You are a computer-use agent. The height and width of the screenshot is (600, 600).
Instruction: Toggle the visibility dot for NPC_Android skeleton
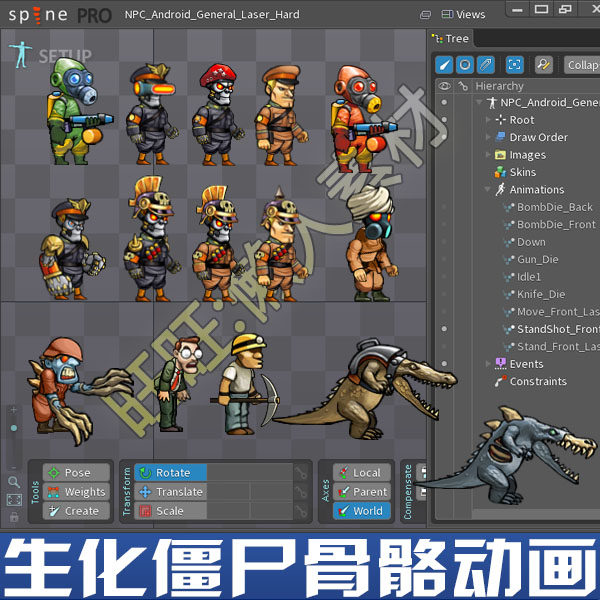[444, 102]
